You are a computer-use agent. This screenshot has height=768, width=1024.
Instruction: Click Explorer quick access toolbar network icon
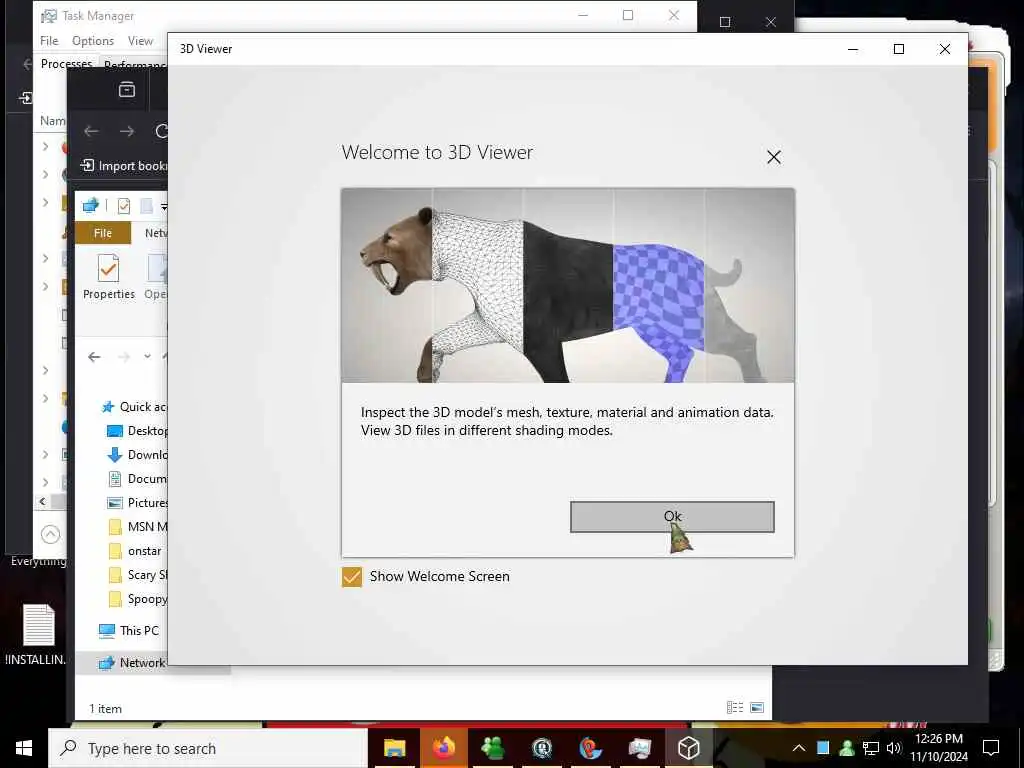[90, 206]
